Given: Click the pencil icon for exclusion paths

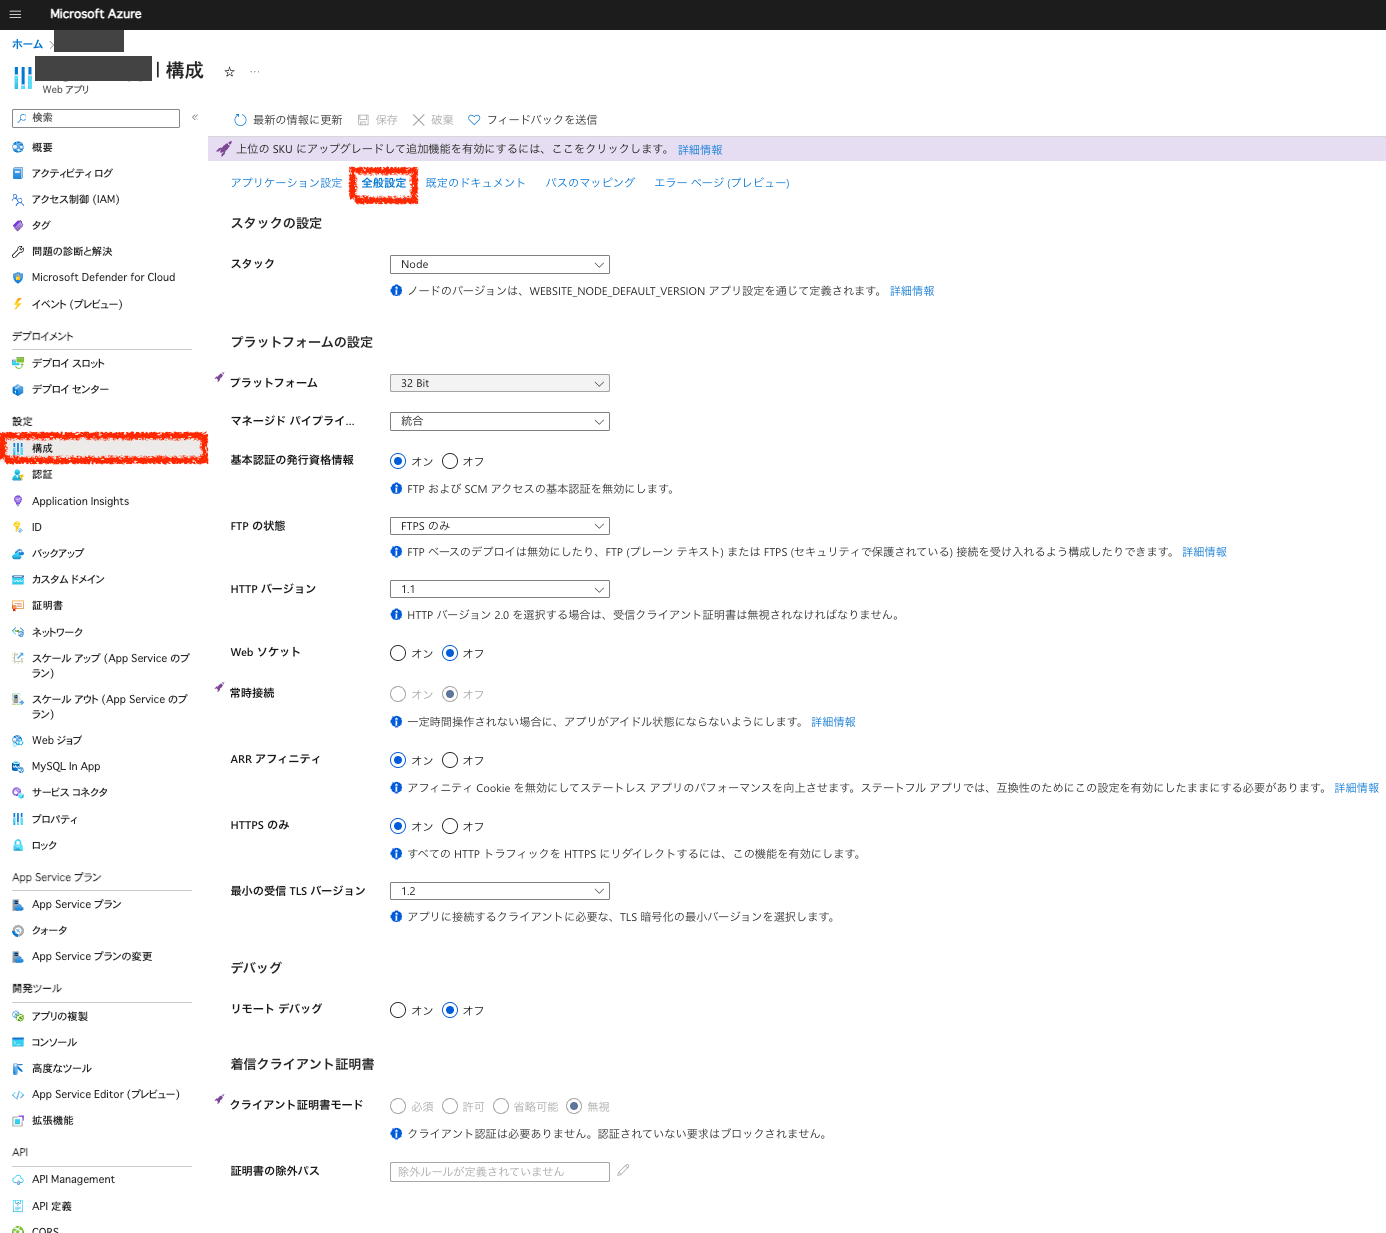Looking at the screenshot, I should tap(623, 1170).
